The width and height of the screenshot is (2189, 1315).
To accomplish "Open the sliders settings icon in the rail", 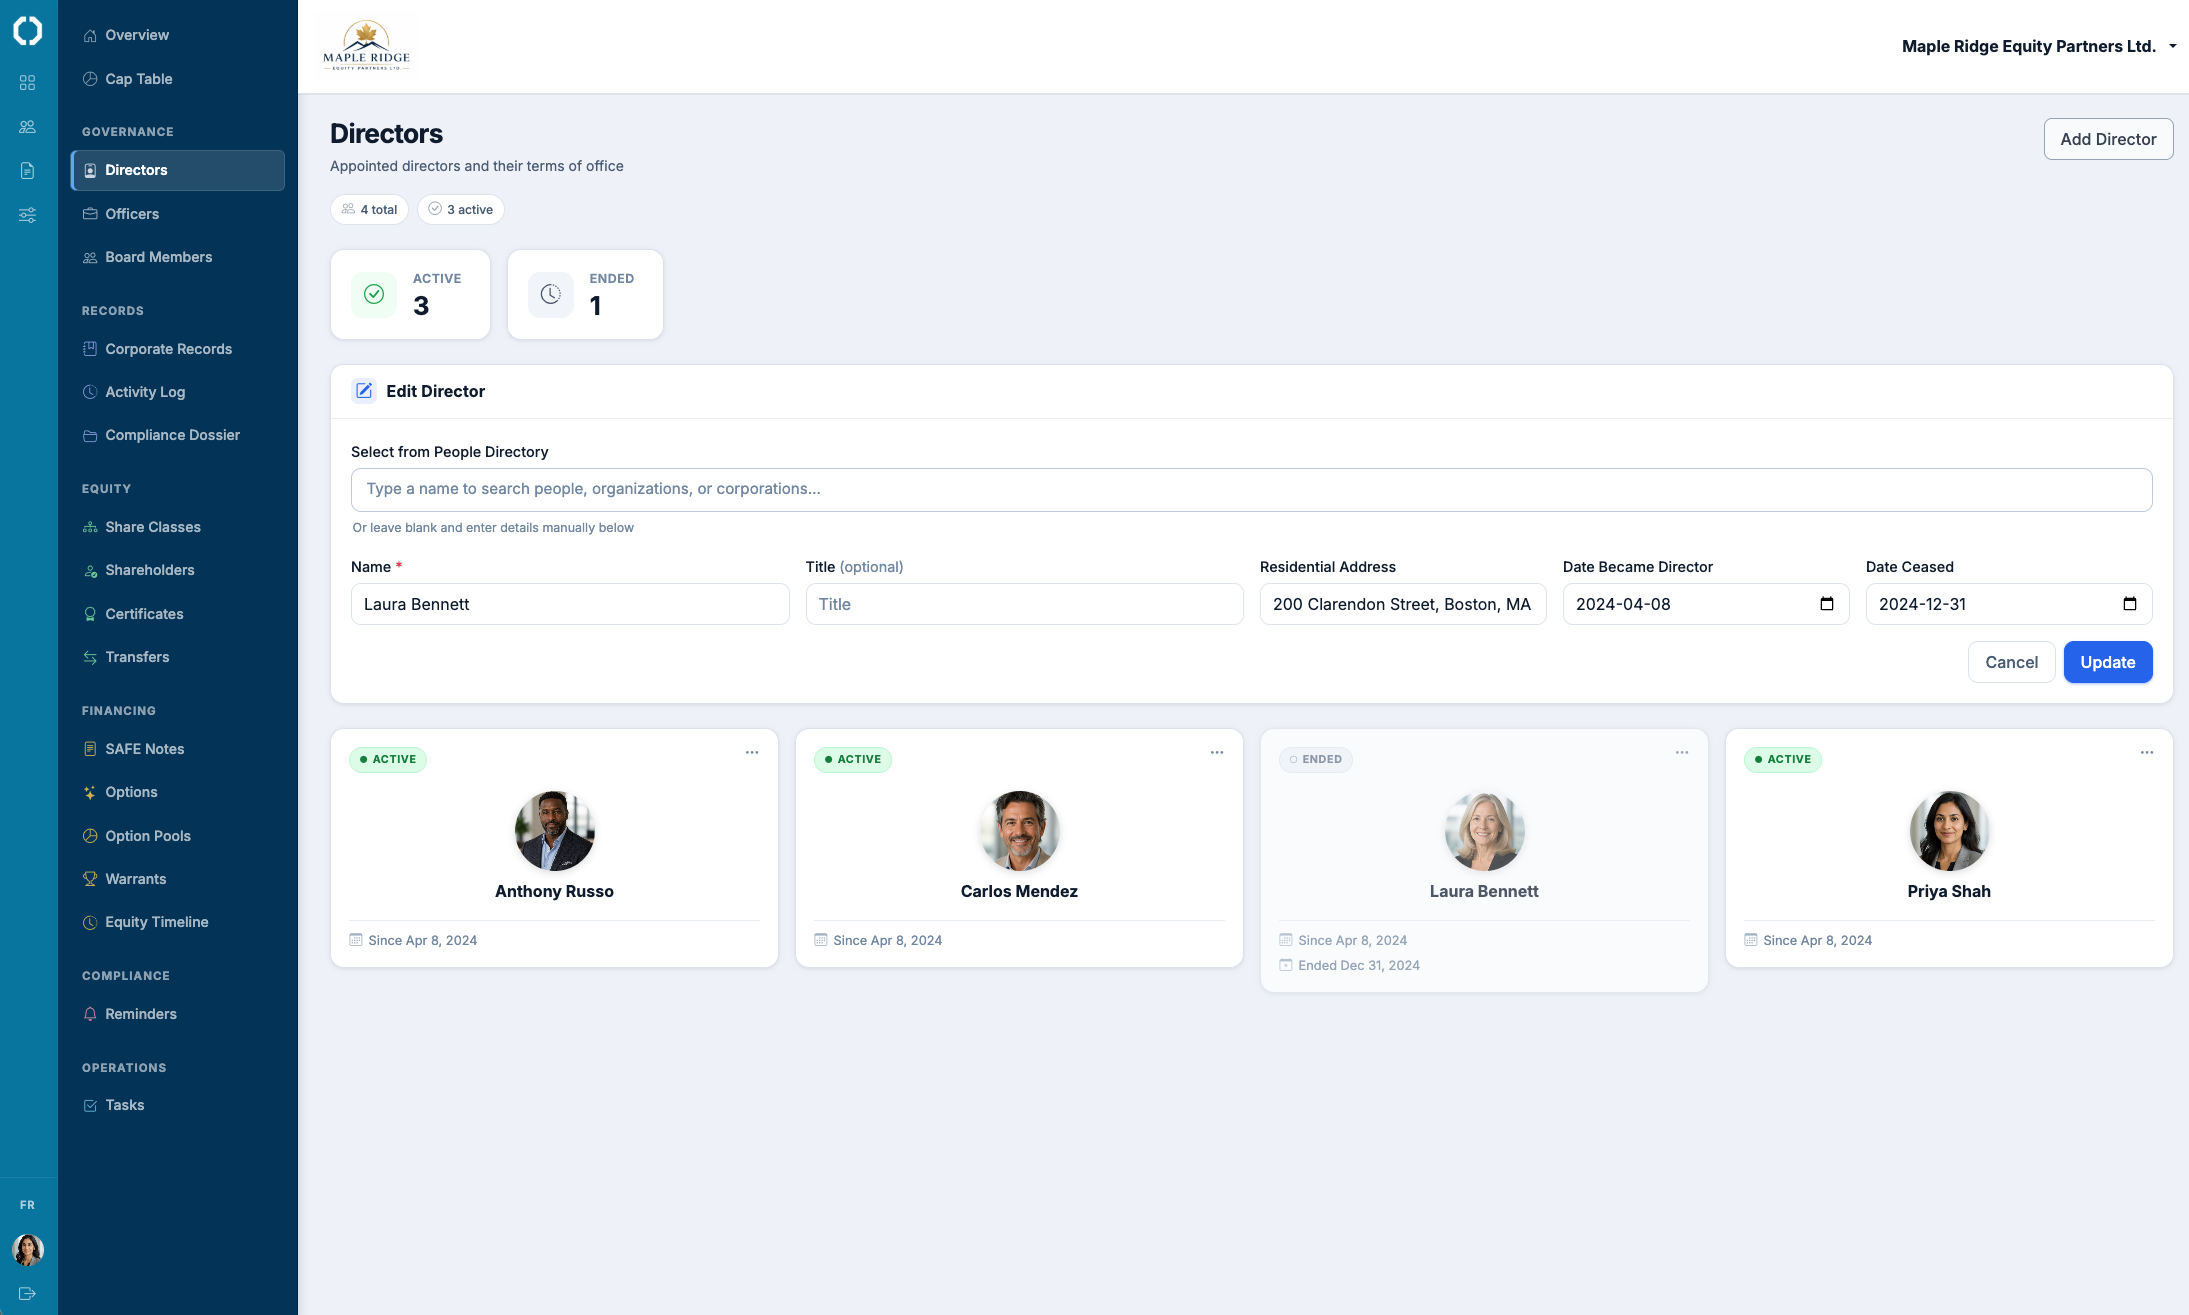I will pos(28,215).
